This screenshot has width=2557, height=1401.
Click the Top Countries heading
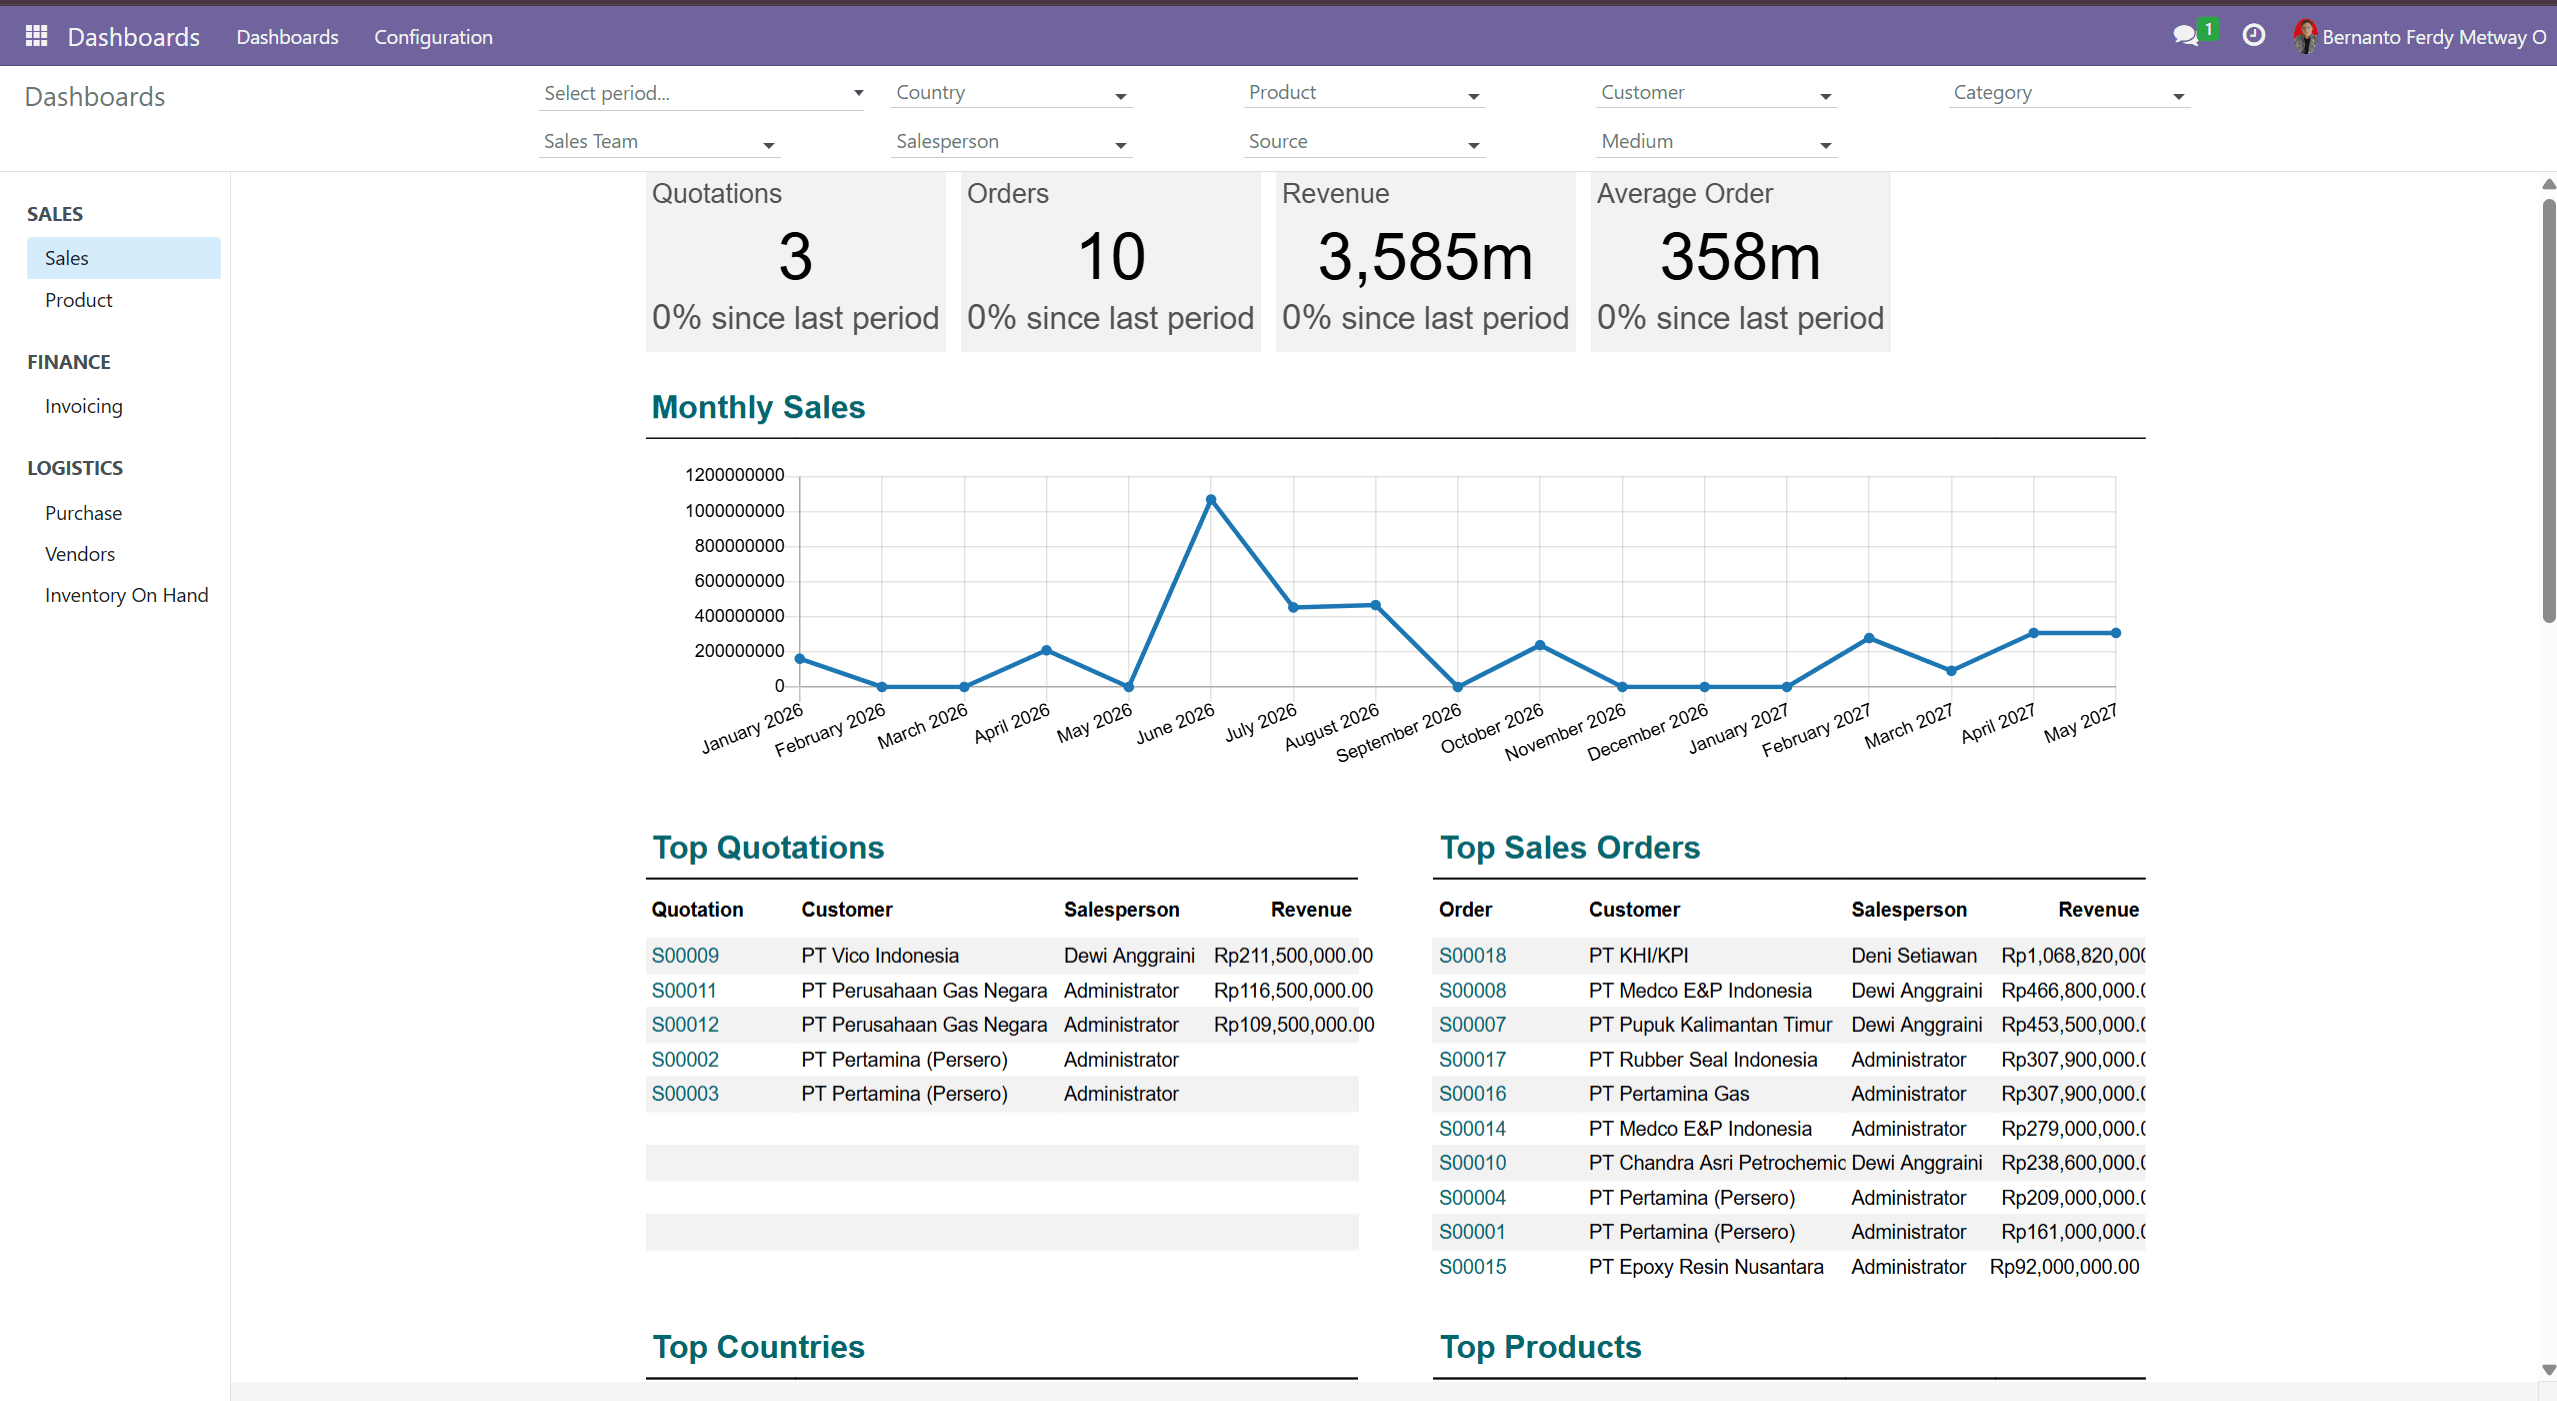pyautogui.click(x=759, y=1347)
